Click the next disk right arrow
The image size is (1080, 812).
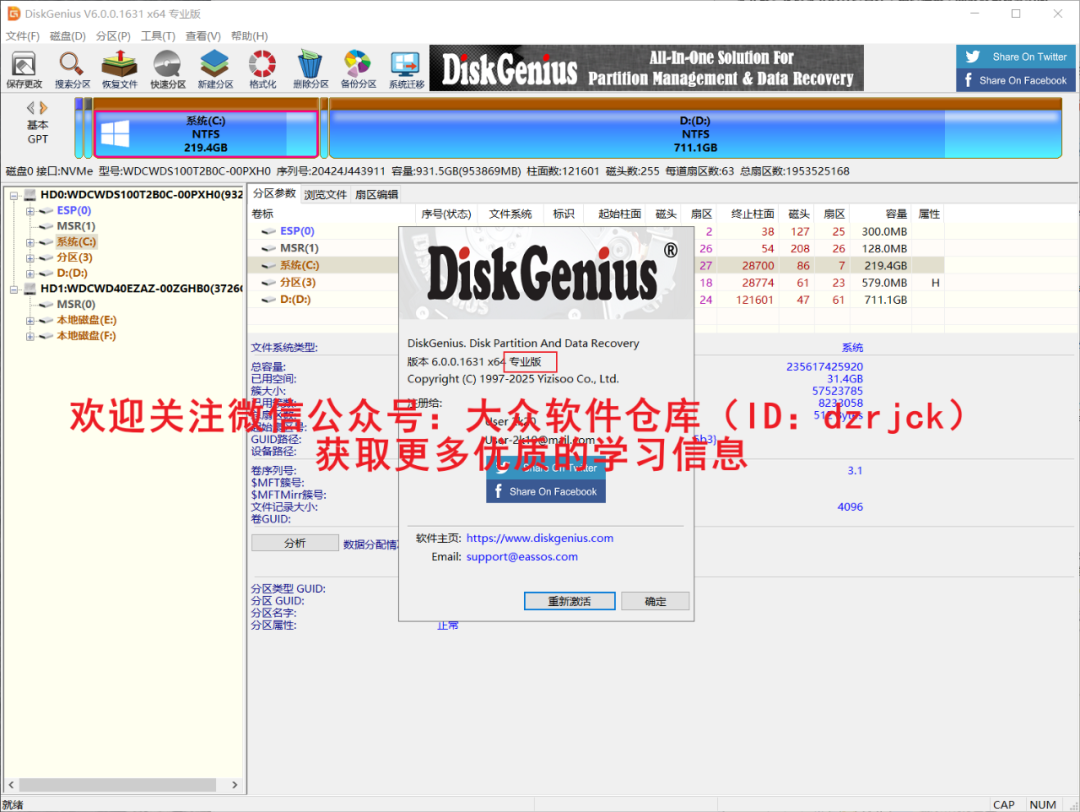coord(44,107)
